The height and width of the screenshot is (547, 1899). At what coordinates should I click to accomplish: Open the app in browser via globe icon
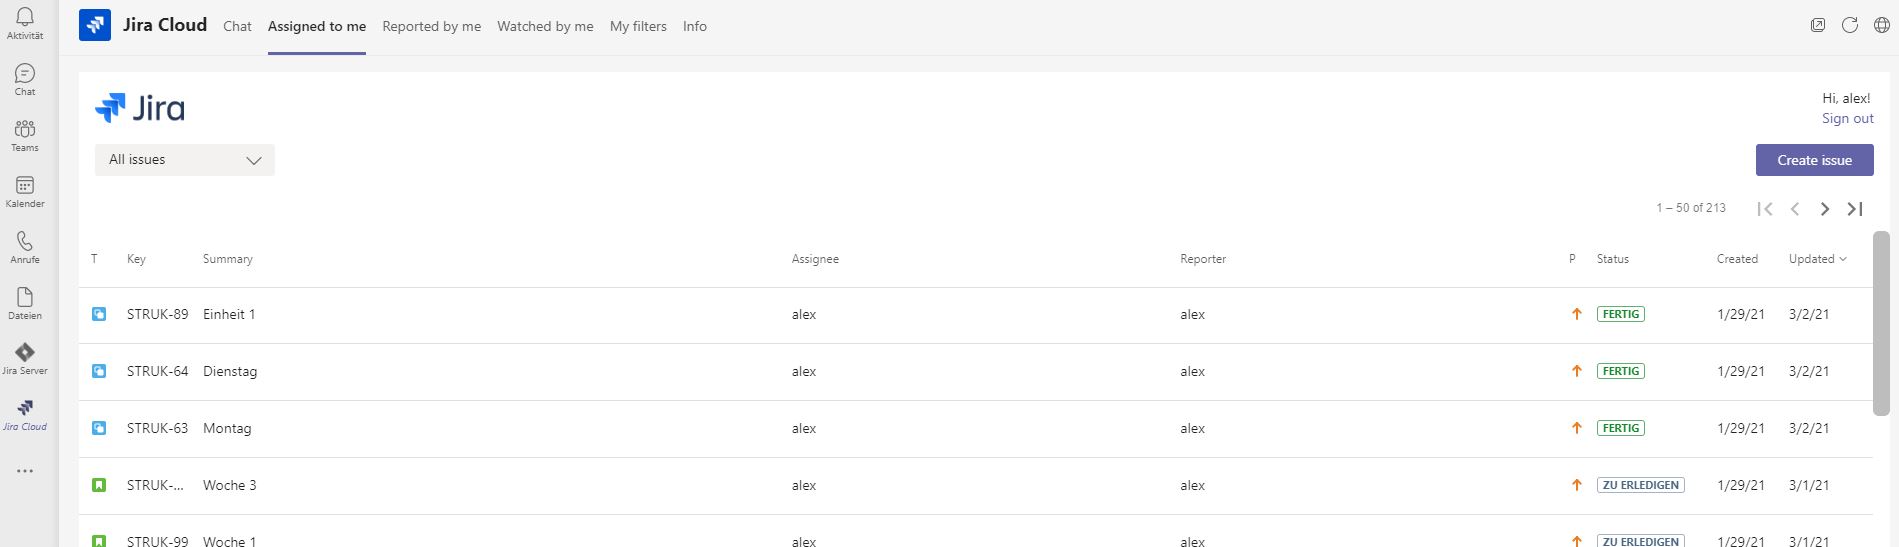pos(1882,26)
